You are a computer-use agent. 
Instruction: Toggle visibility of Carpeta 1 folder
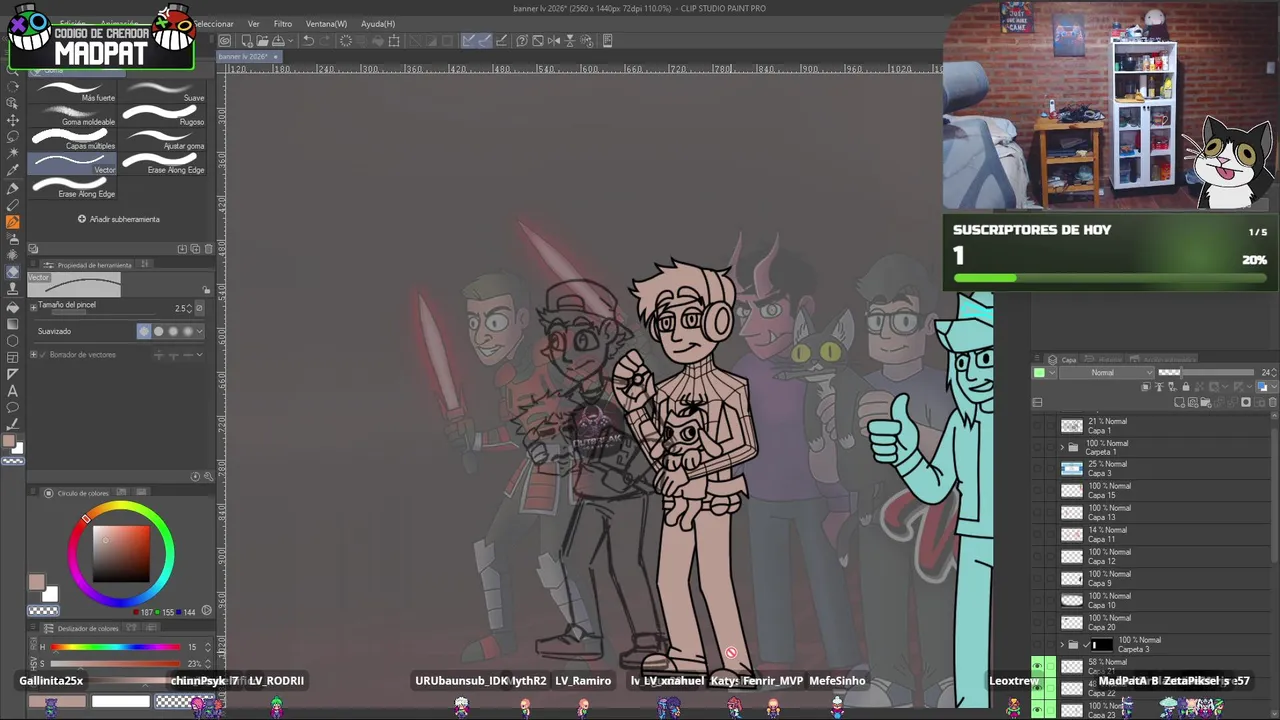pyautogui.click(x=1038, y=448)
